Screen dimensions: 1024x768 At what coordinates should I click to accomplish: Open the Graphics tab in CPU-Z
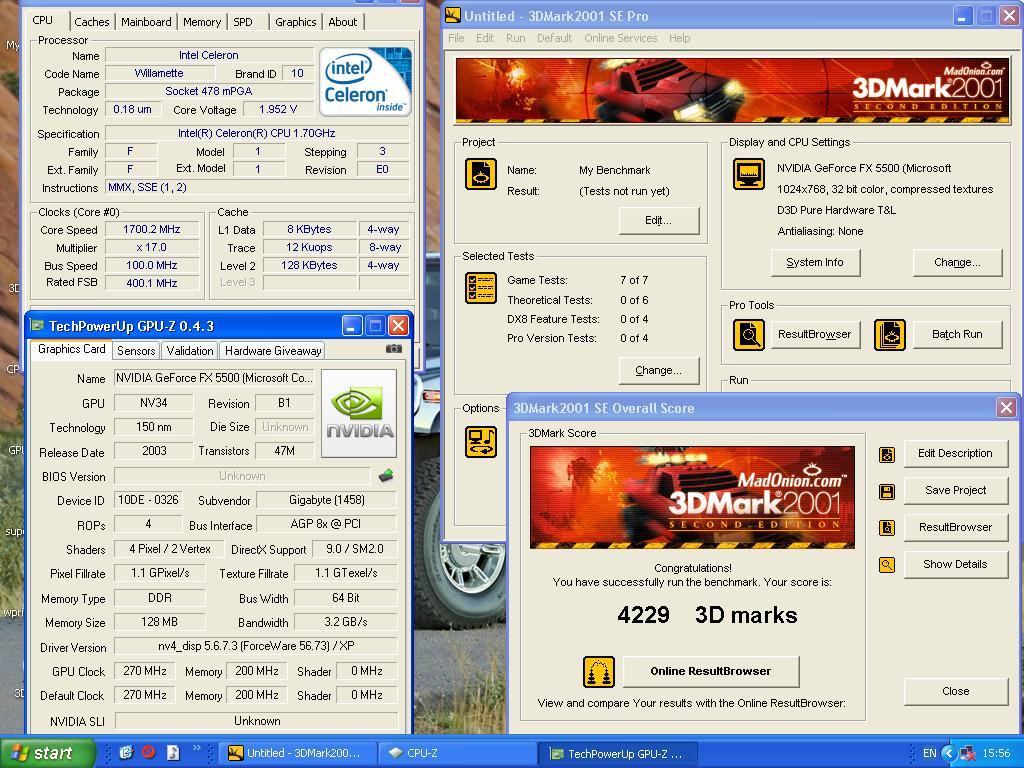[x=295, y=22]
